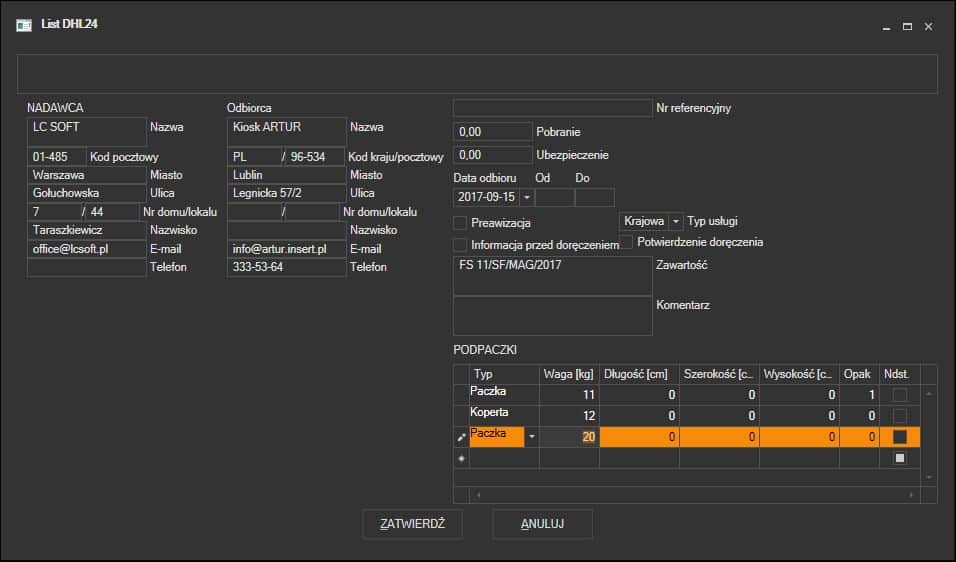Click the empty recipient Nazwisko field
Screen dimensions: 956x562
pos(287,230)
